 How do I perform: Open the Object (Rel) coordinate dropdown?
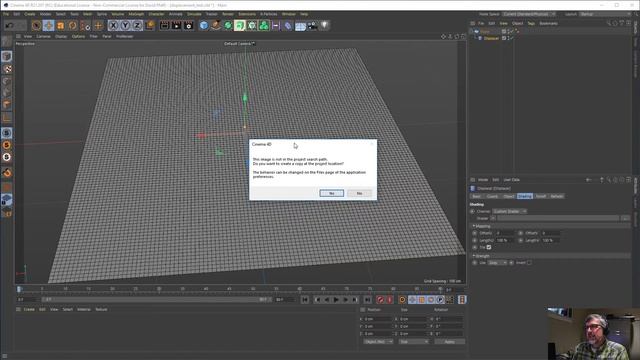378,342
